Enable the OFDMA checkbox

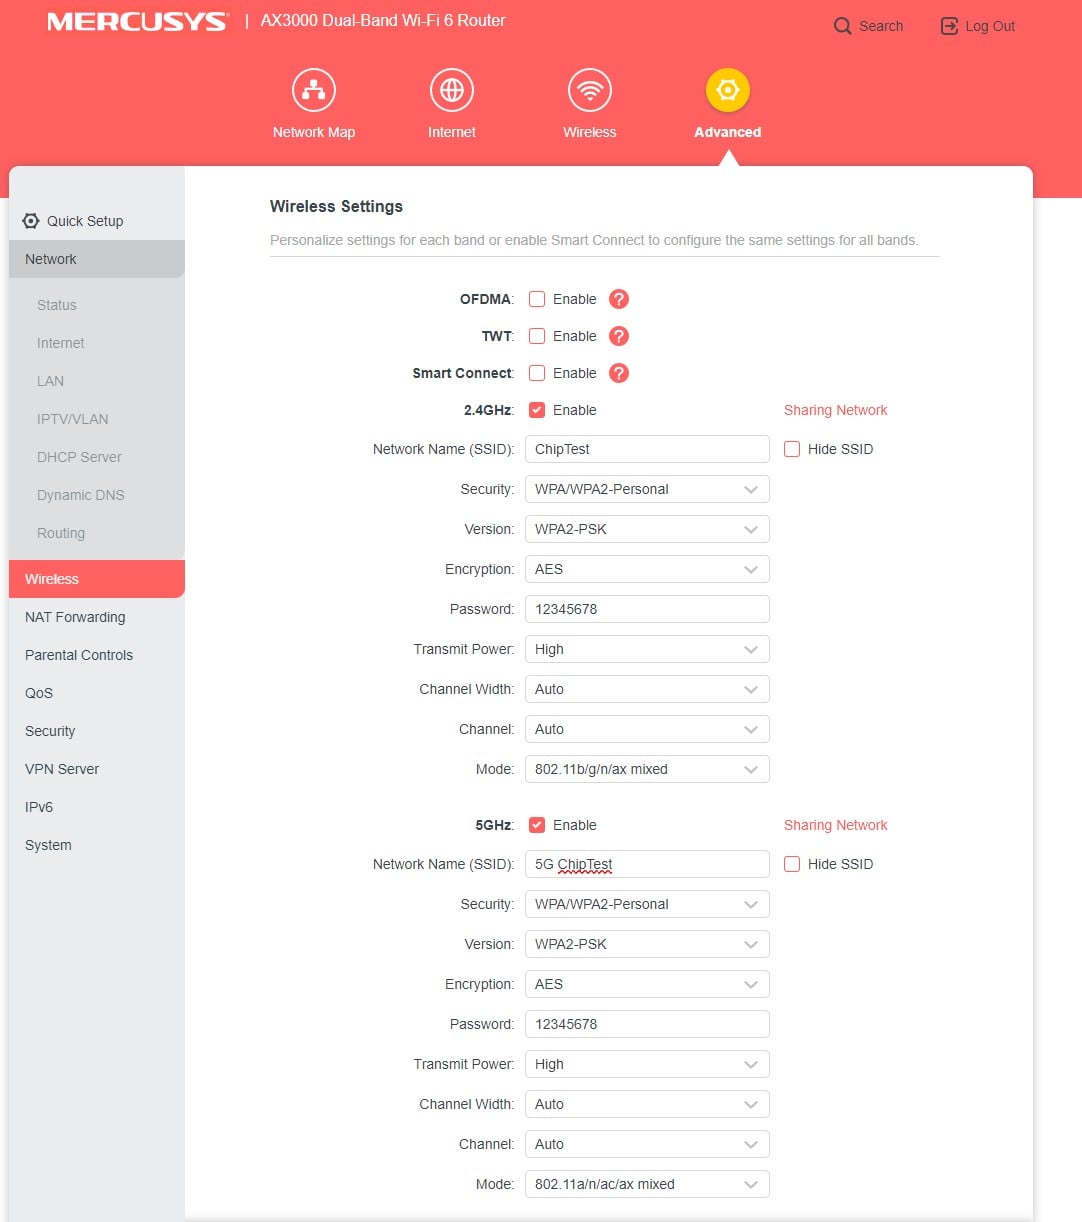(537, 299)
